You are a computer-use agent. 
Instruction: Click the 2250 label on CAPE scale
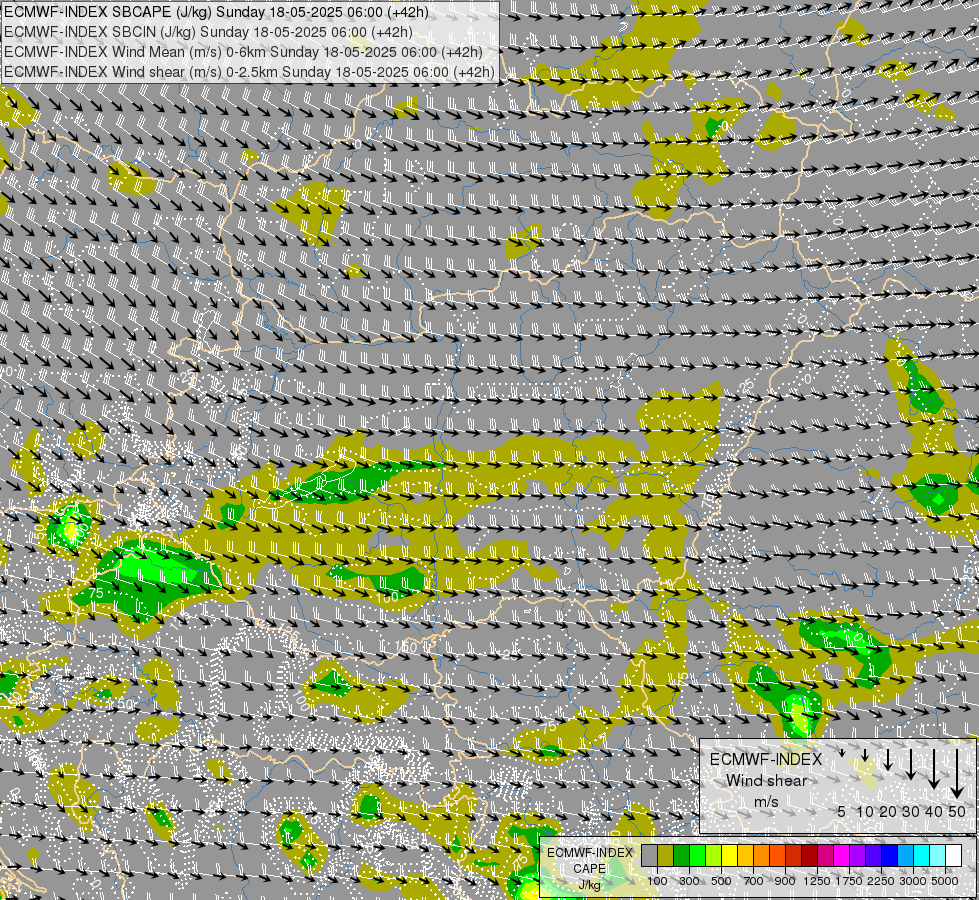pyautogui.click(x=881, y=881)
